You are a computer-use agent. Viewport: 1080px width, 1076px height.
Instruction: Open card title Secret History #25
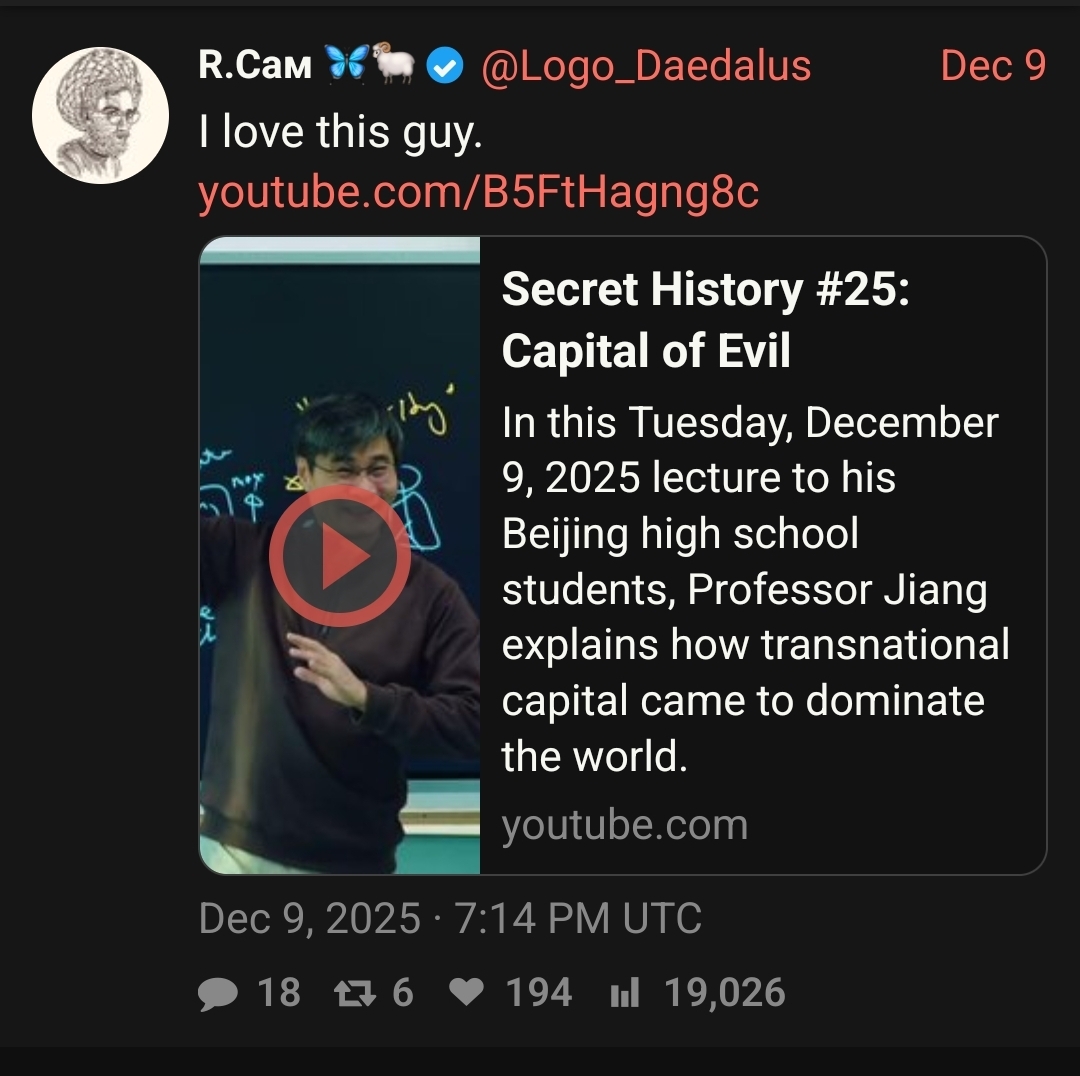[705, 320]
